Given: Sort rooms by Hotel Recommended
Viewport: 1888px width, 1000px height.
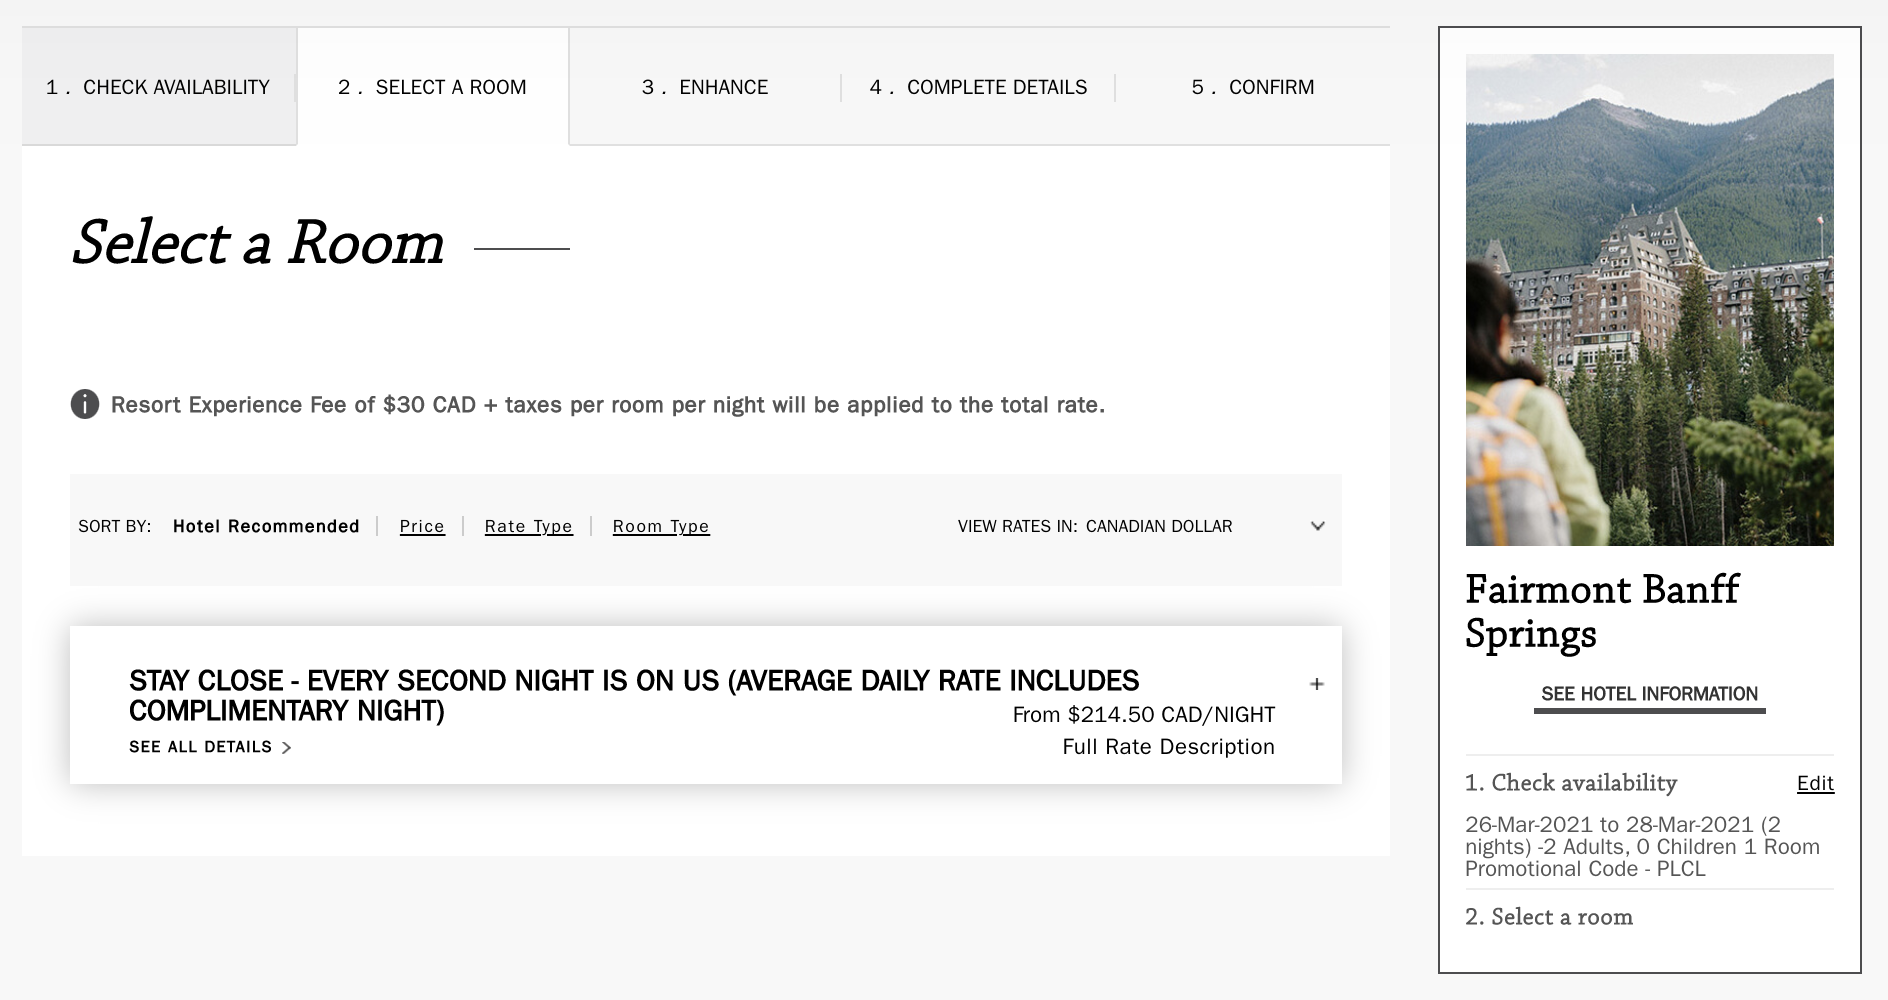Looking at the screenshot, I should coord(266,526).
